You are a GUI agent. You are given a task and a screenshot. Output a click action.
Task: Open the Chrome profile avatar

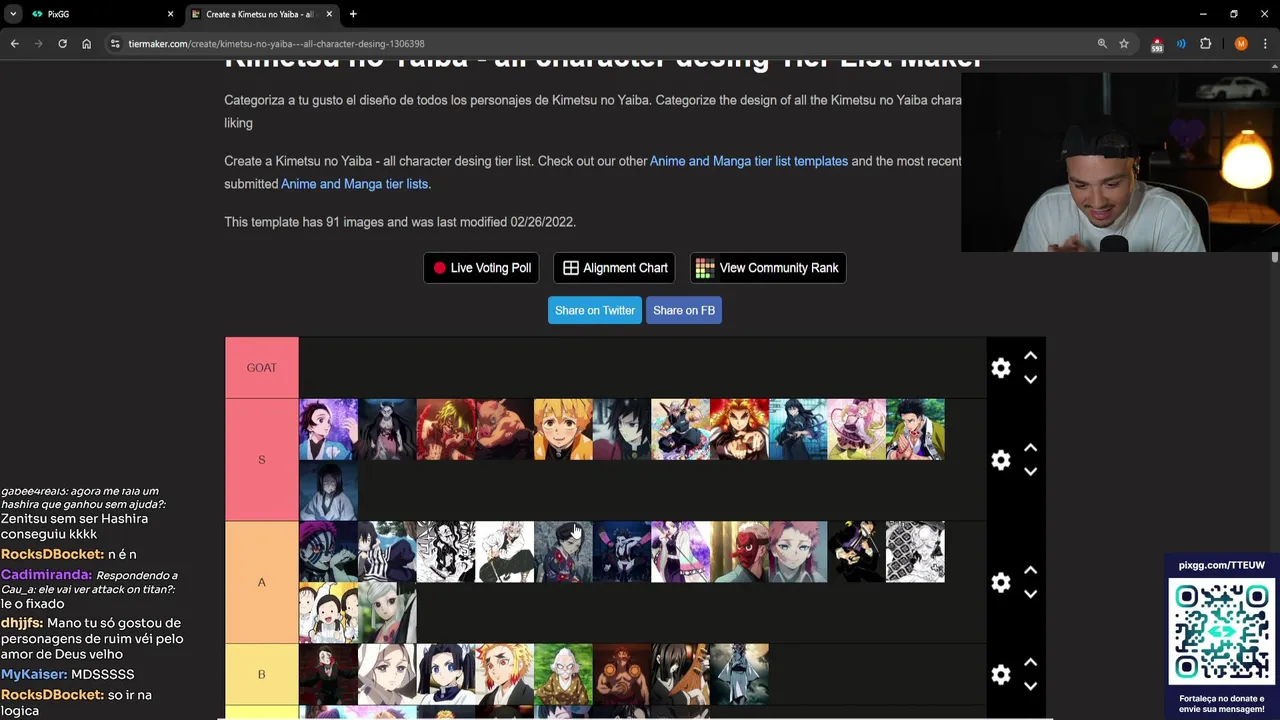pos(1241,44)
